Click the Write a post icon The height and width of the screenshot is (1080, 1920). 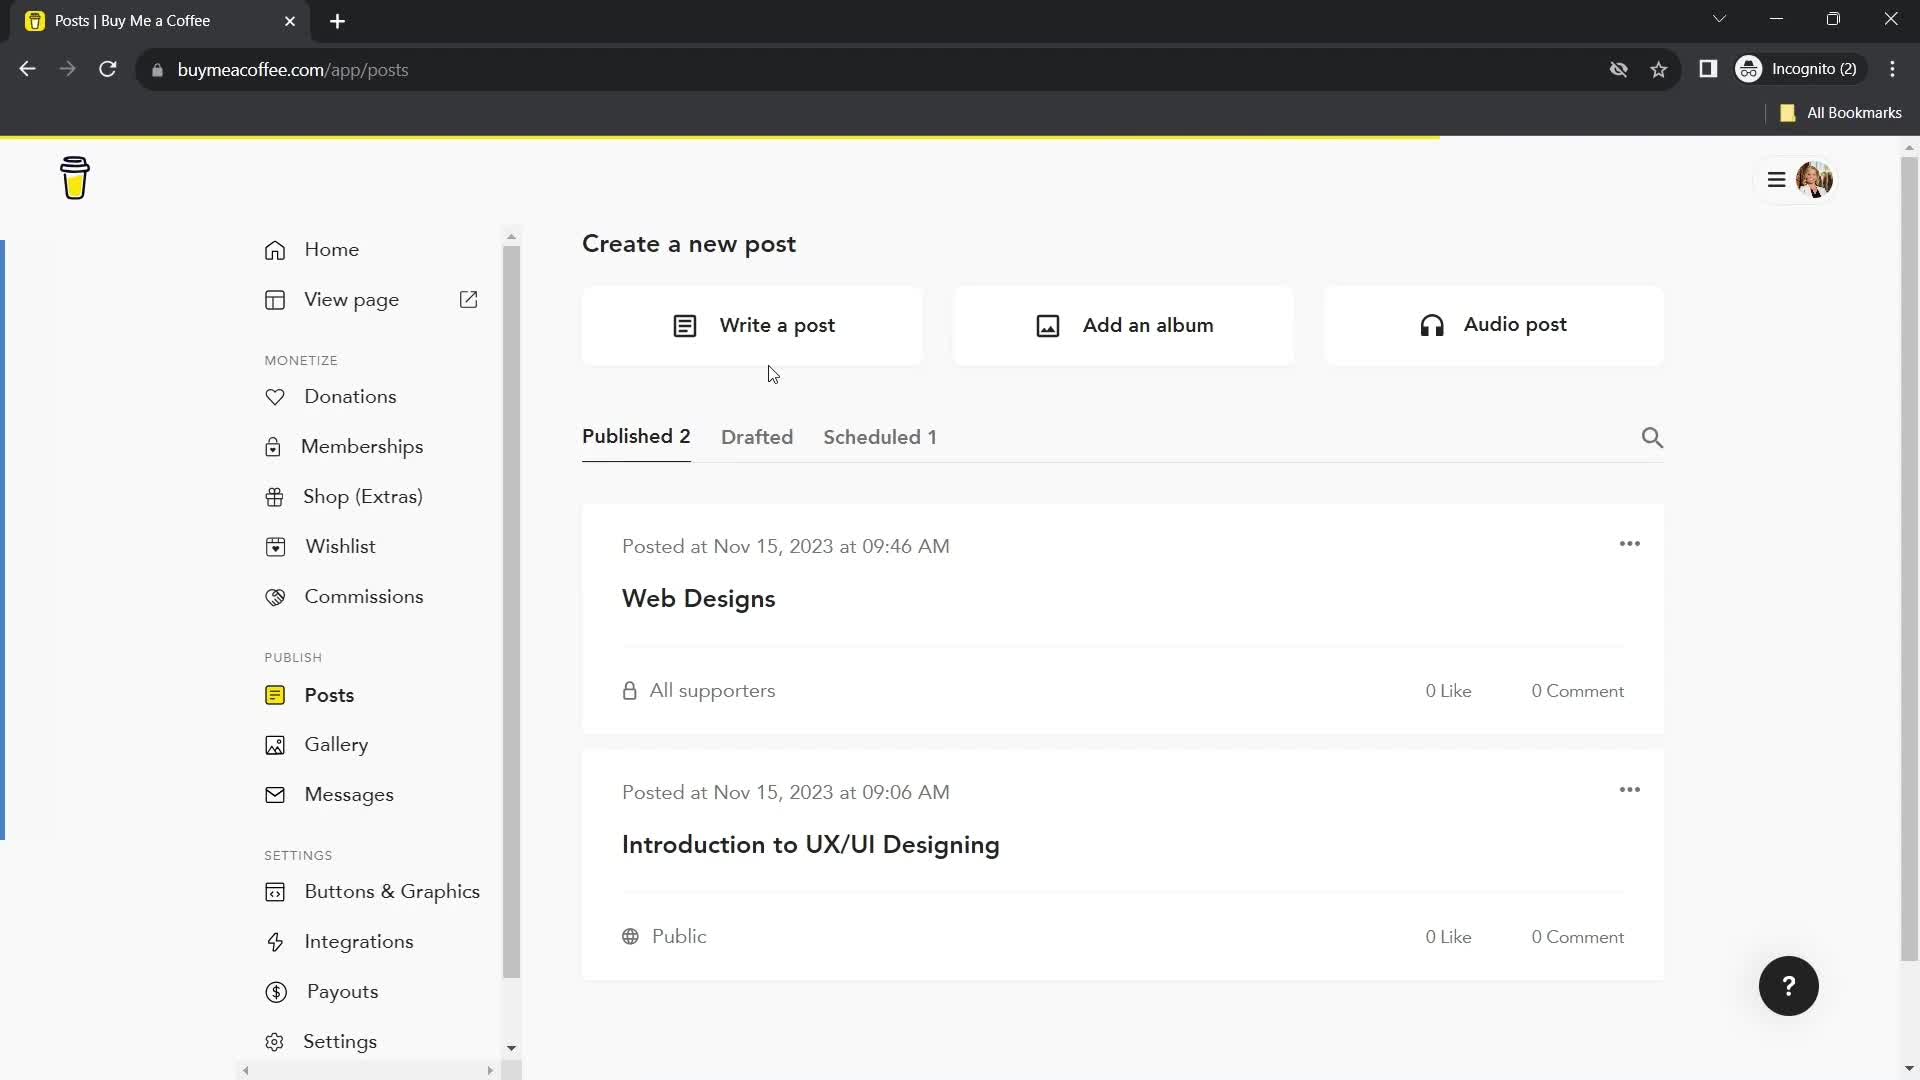684,324
